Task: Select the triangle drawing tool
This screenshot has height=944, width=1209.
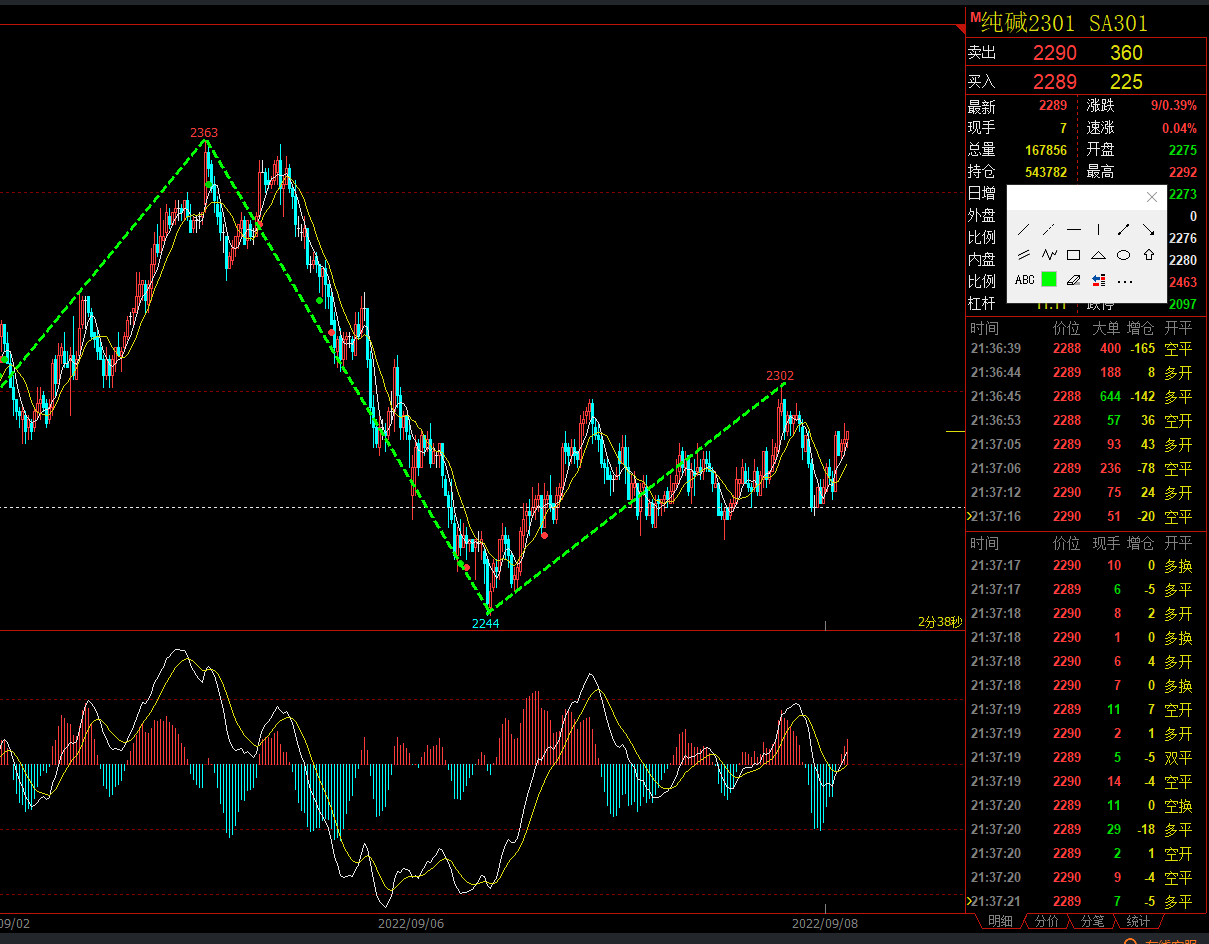Action: (1098, 254)
